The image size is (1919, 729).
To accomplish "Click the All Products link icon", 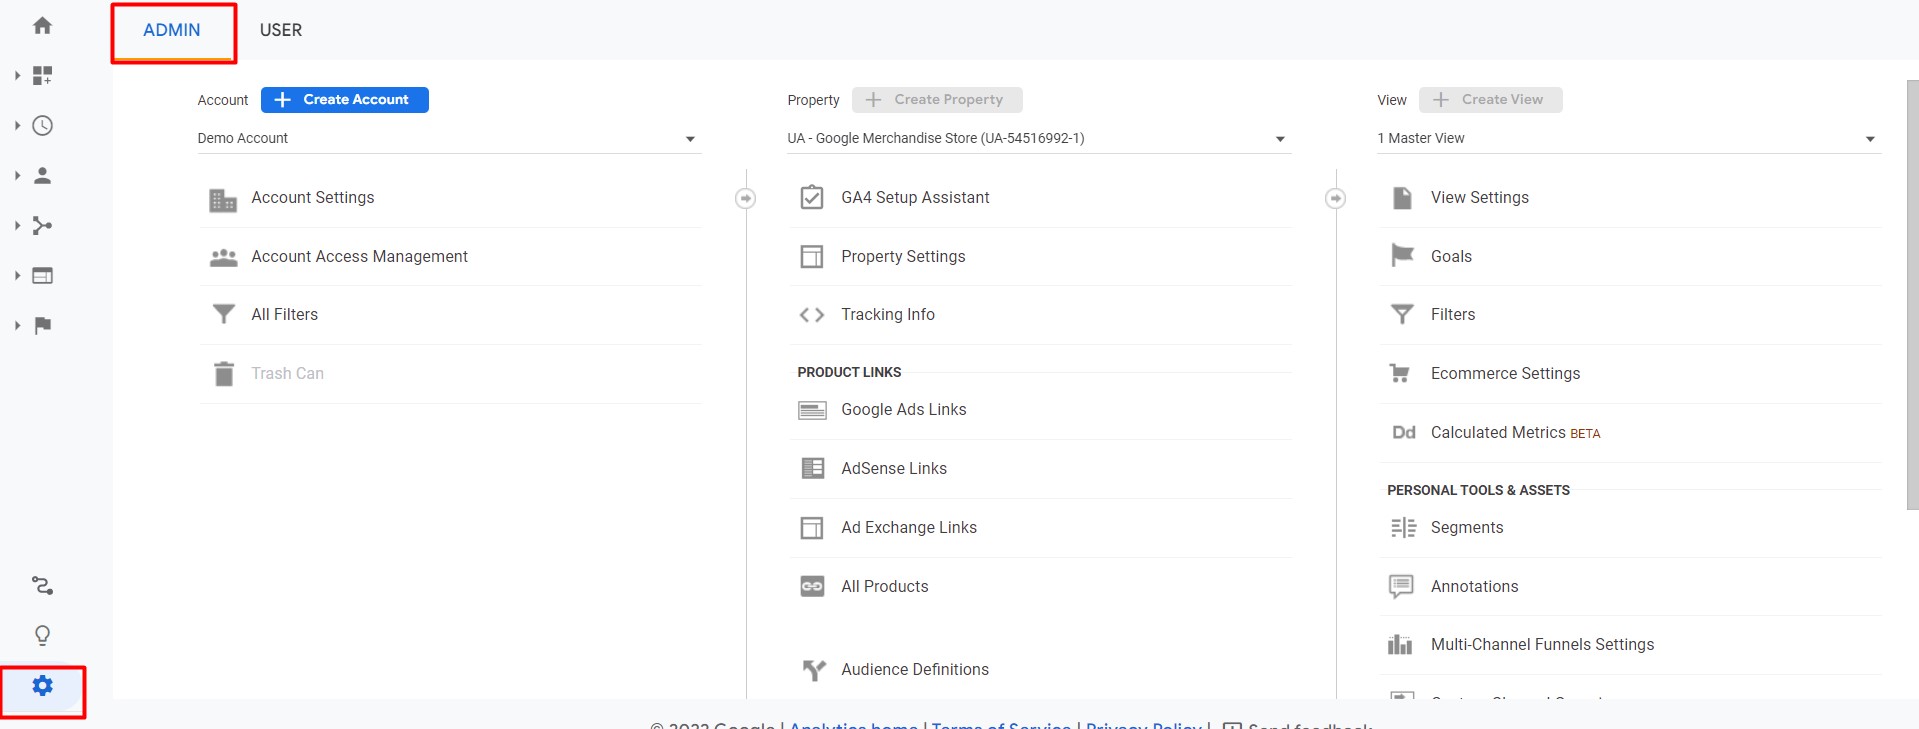I will click(x=812, y=587).
